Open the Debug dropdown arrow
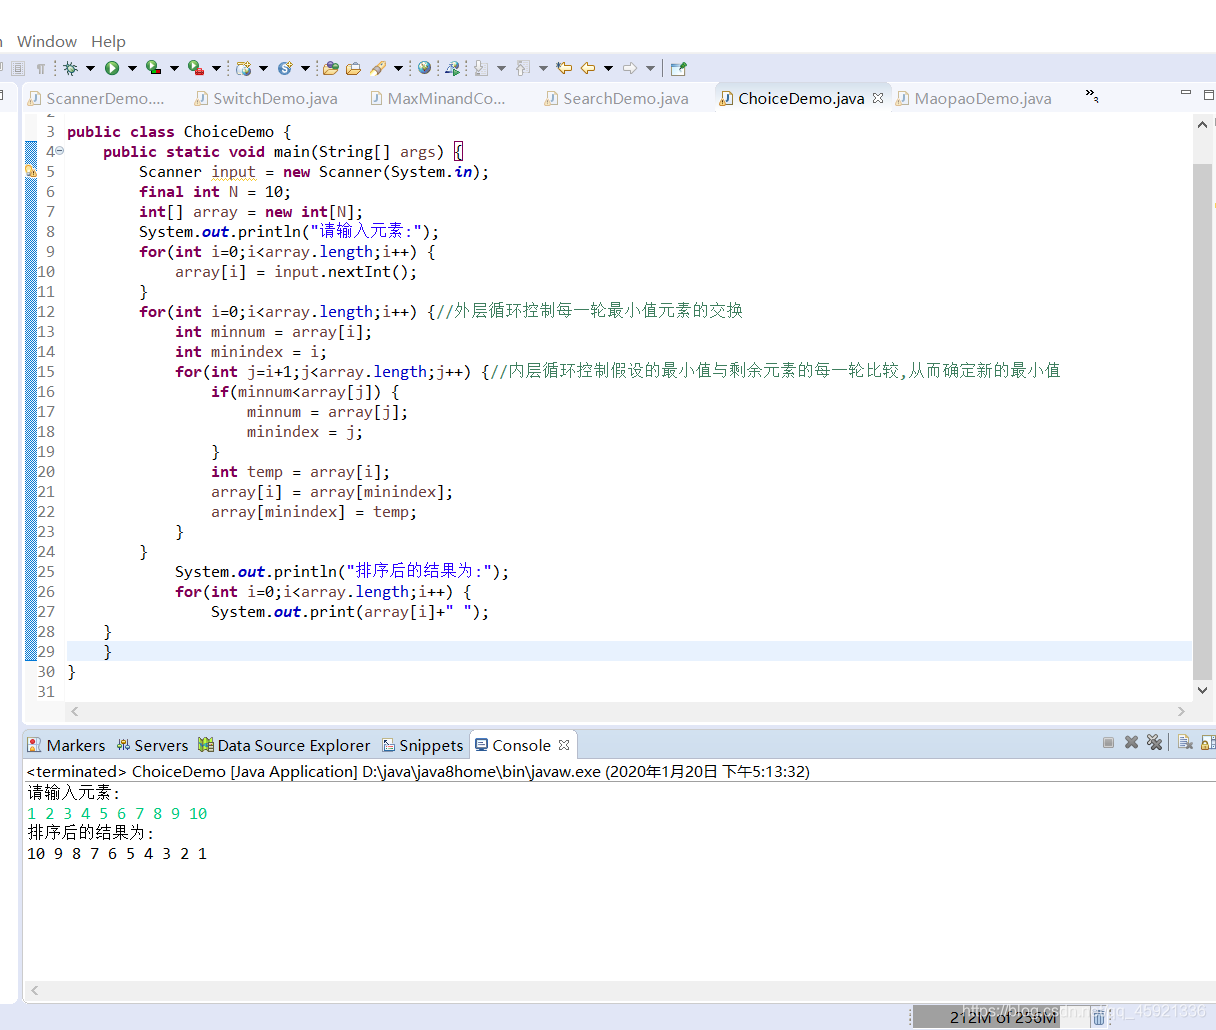1216x1030 pixels. coord(90,68)
